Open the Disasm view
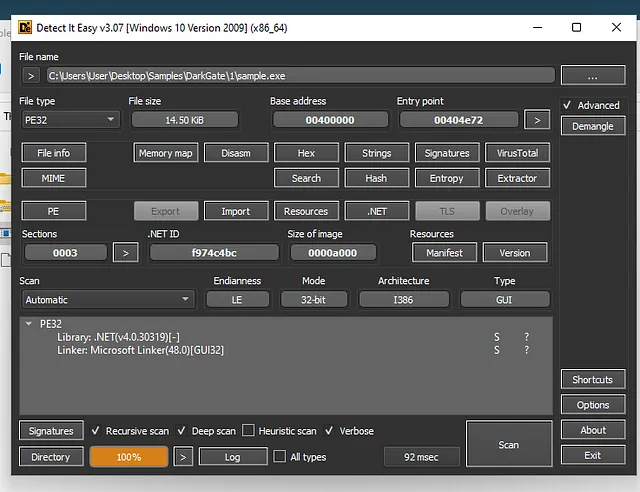Screen dimensions: 640x492 236,153
